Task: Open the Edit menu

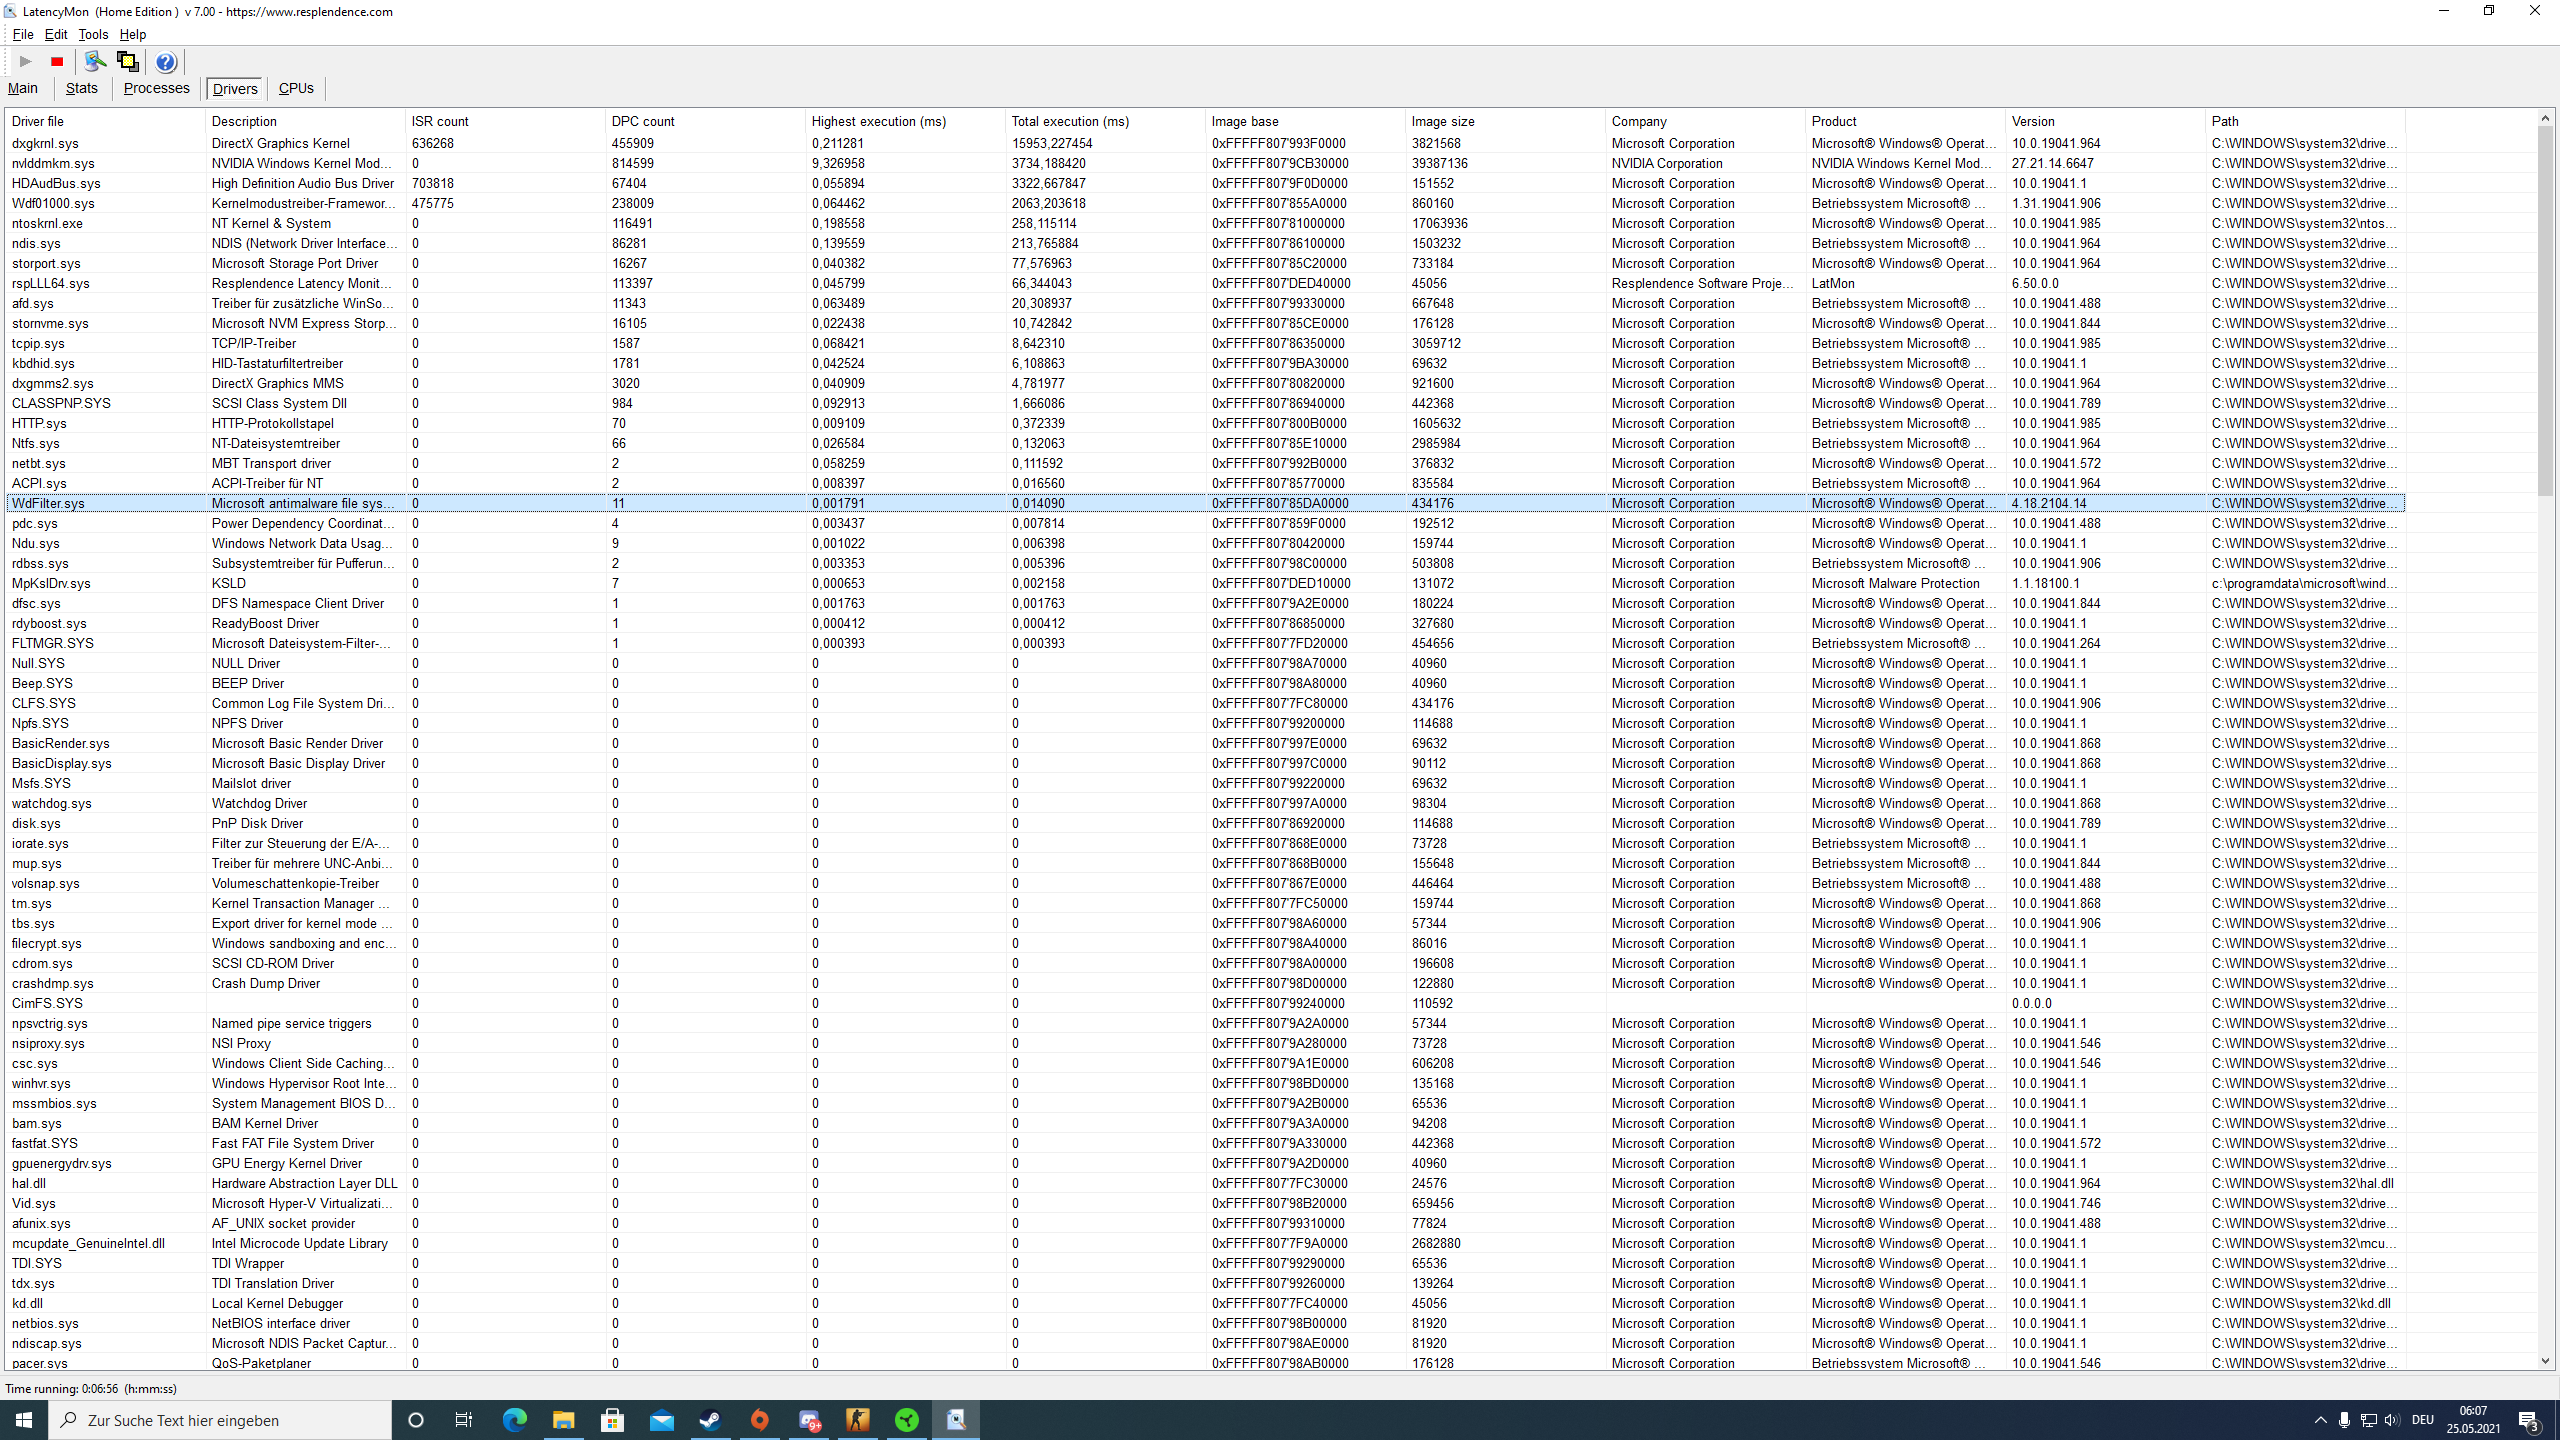Action: coord(56,34)
